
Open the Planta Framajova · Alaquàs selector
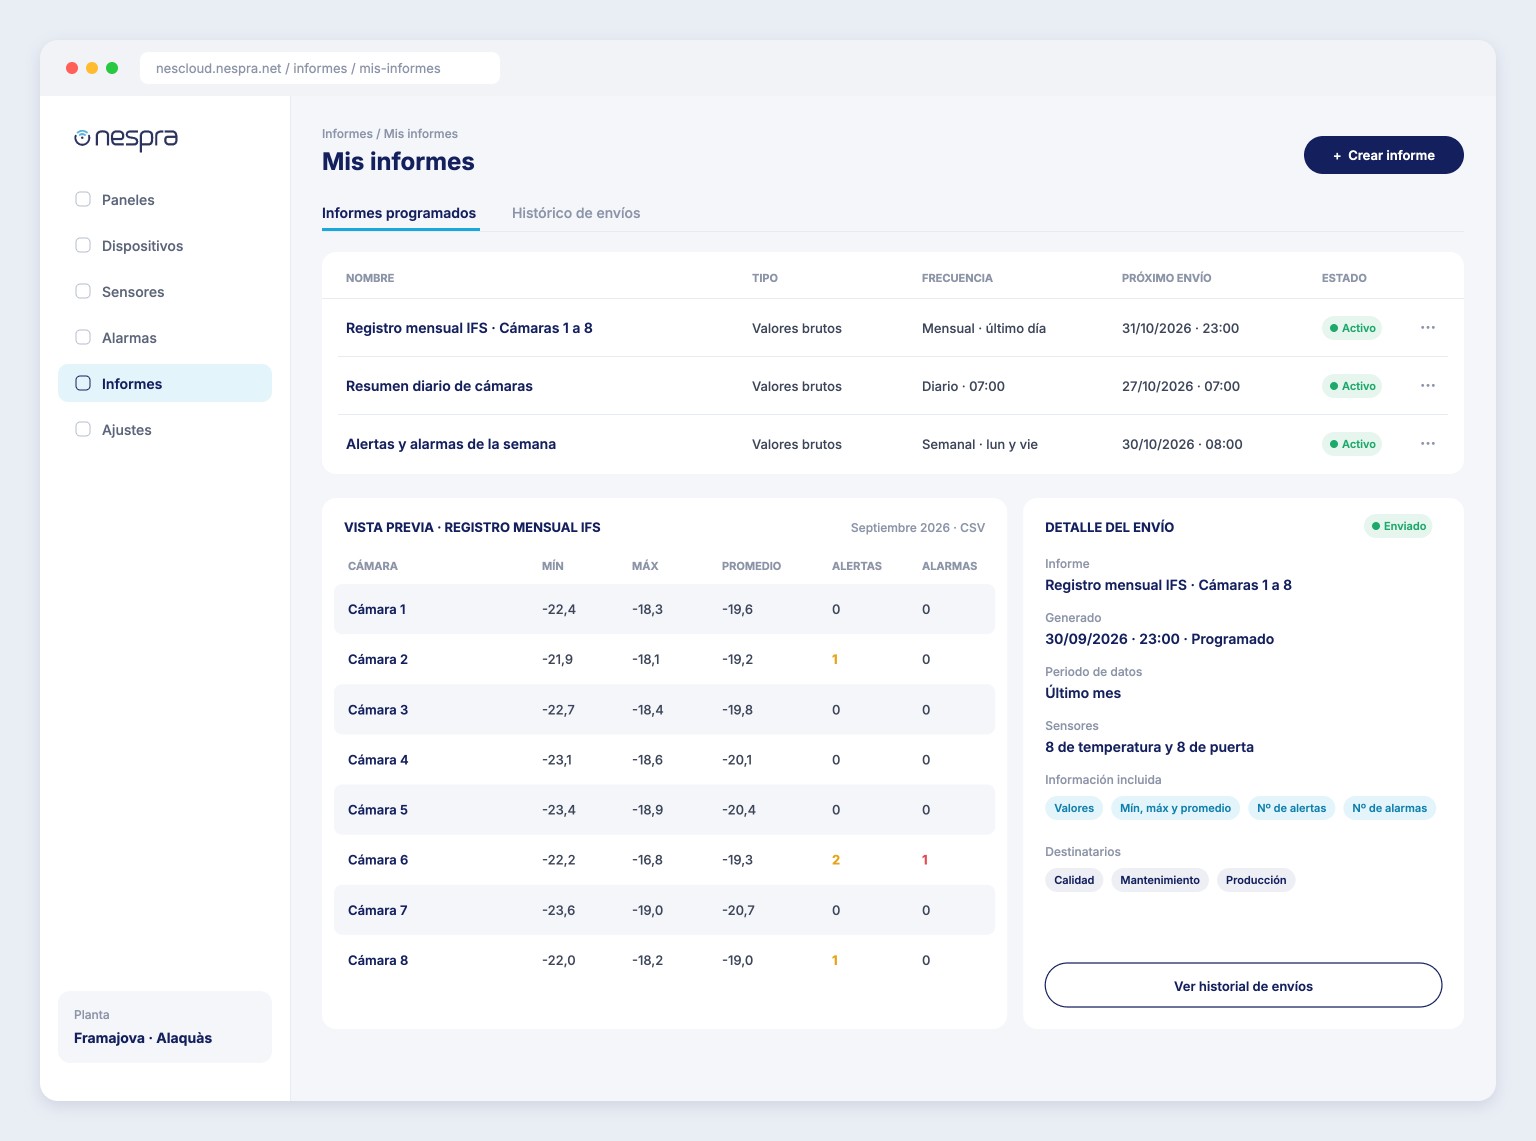click(165, 1027)
